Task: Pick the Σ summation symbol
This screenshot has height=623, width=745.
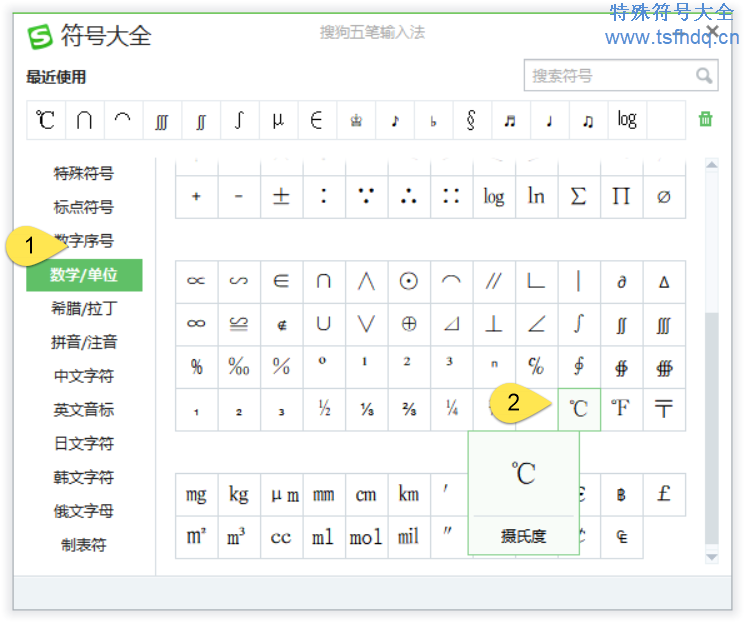Action: click(578, 196)
